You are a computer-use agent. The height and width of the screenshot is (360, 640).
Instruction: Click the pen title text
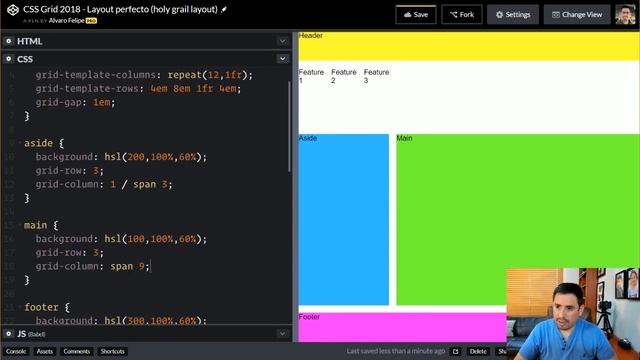pyautogui.click(x=120, y=9)
